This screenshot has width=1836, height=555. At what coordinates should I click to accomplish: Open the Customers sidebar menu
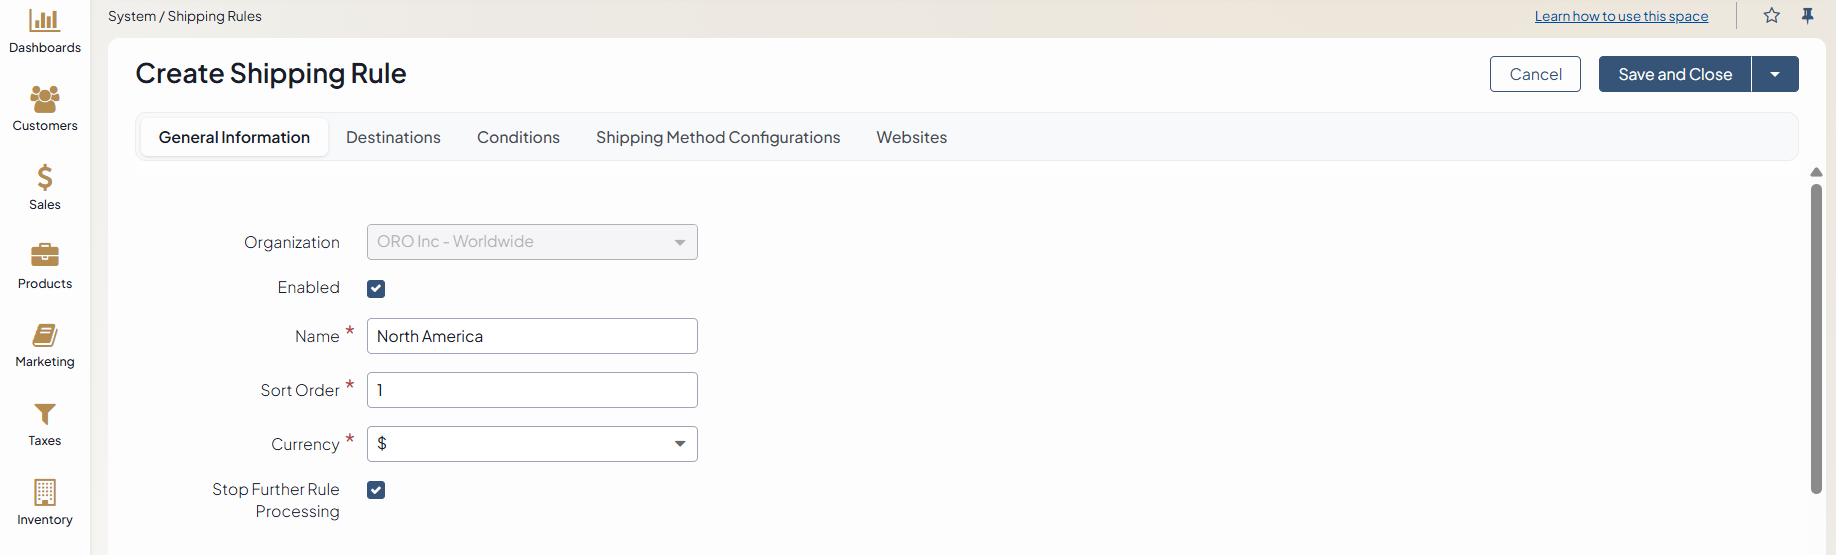point(45,99)
